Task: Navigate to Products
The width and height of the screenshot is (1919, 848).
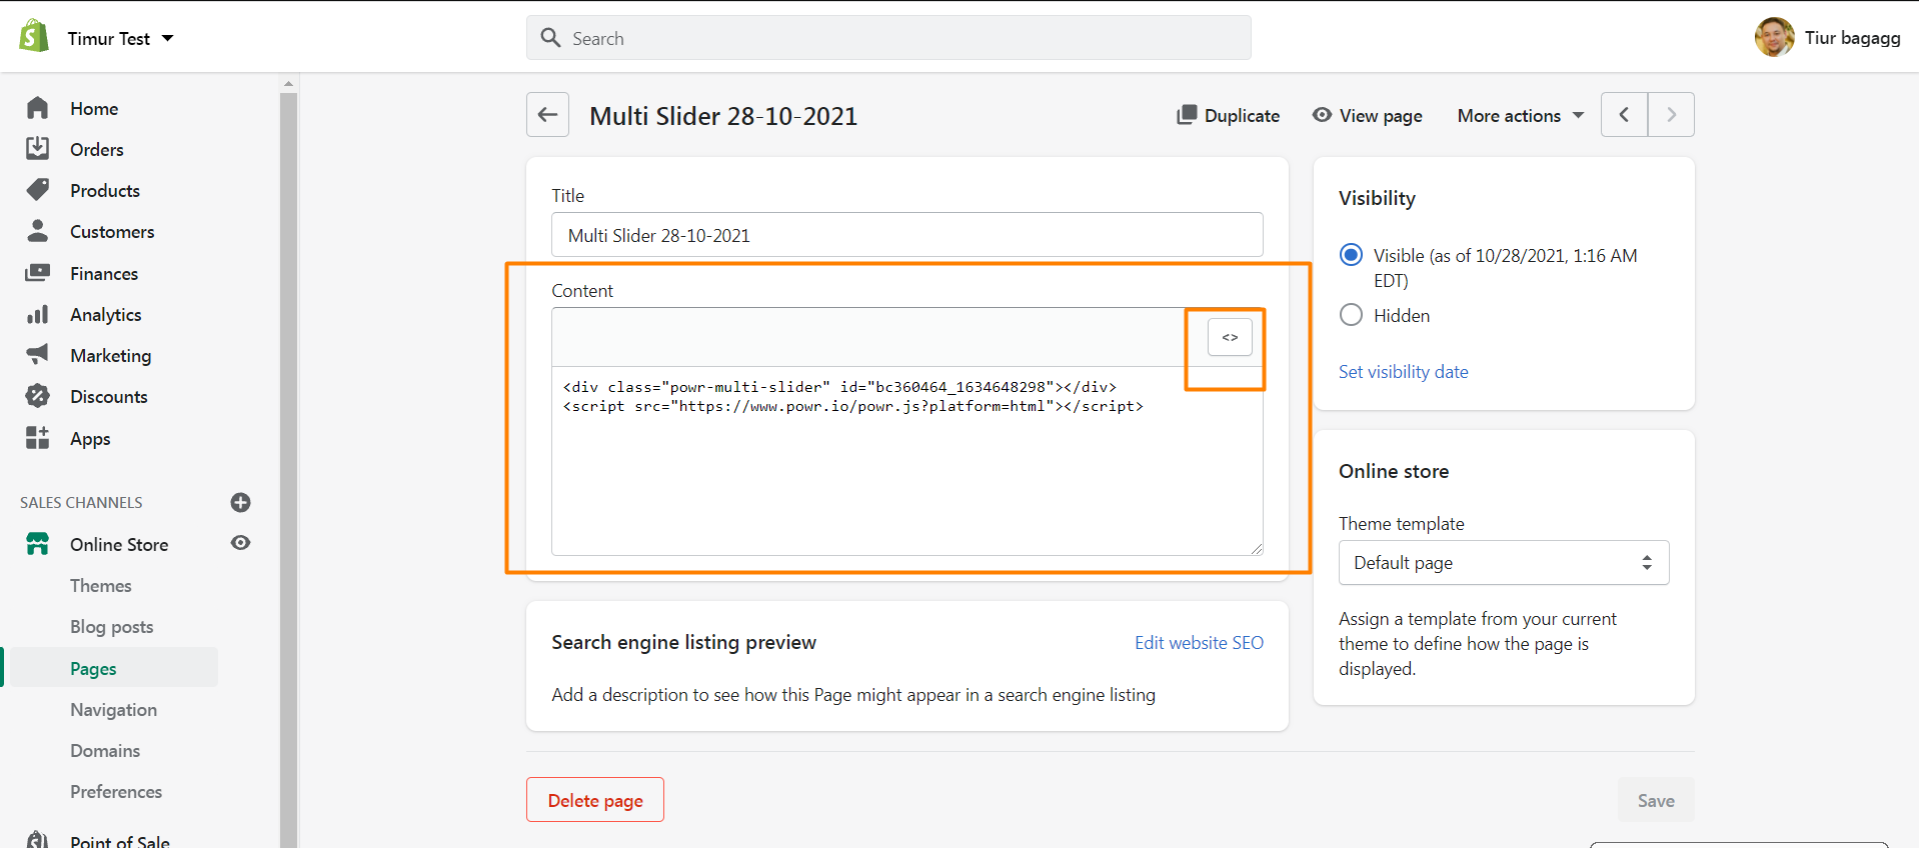Action: pos(105,190)
